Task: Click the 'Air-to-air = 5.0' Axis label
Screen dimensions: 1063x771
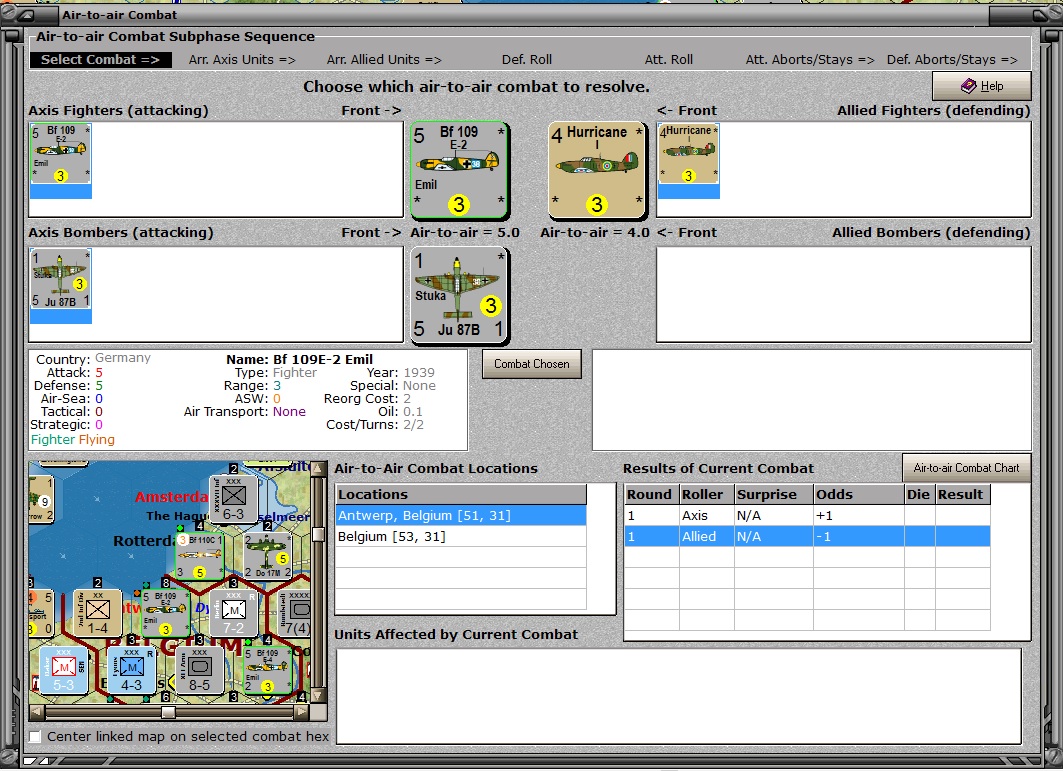Action: [465, 233]
